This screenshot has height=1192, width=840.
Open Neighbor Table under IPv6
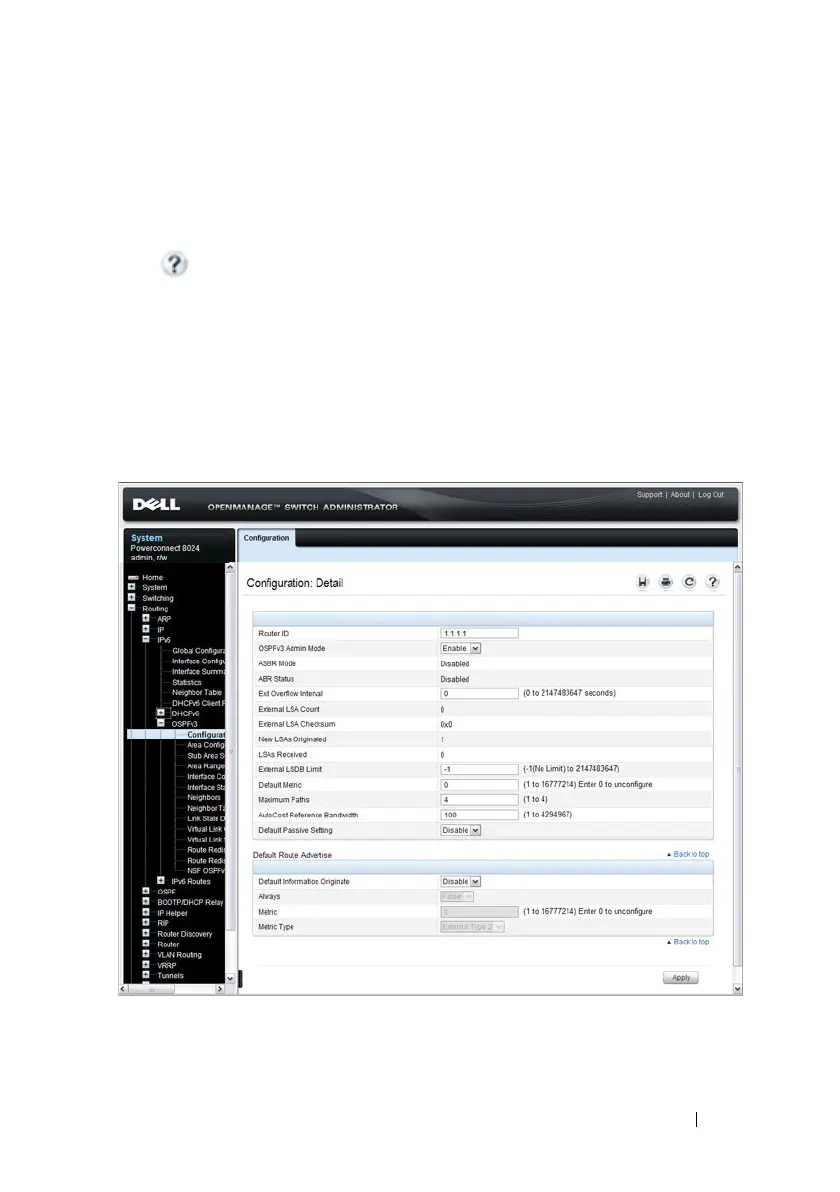tap(197, 693)
